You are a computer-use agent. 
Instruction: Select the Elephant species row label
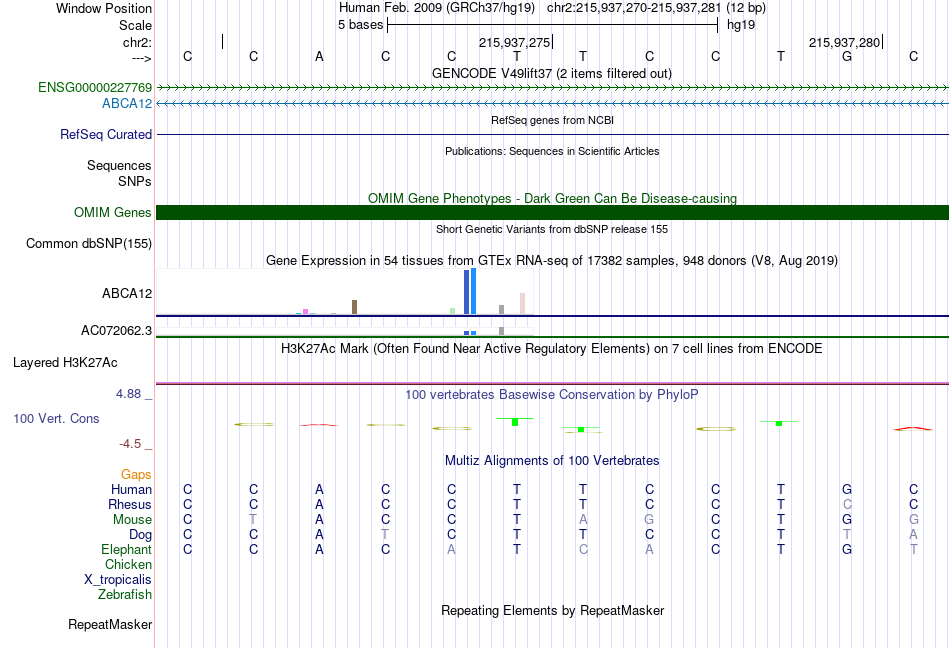(126, 549)
